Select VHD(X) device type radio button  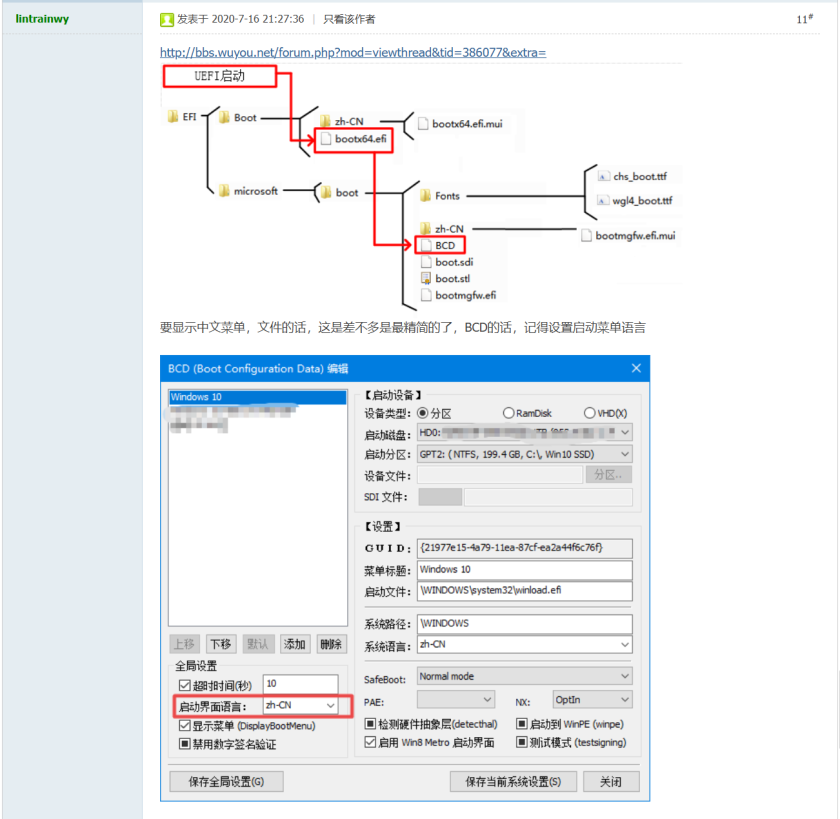[589, 413]
